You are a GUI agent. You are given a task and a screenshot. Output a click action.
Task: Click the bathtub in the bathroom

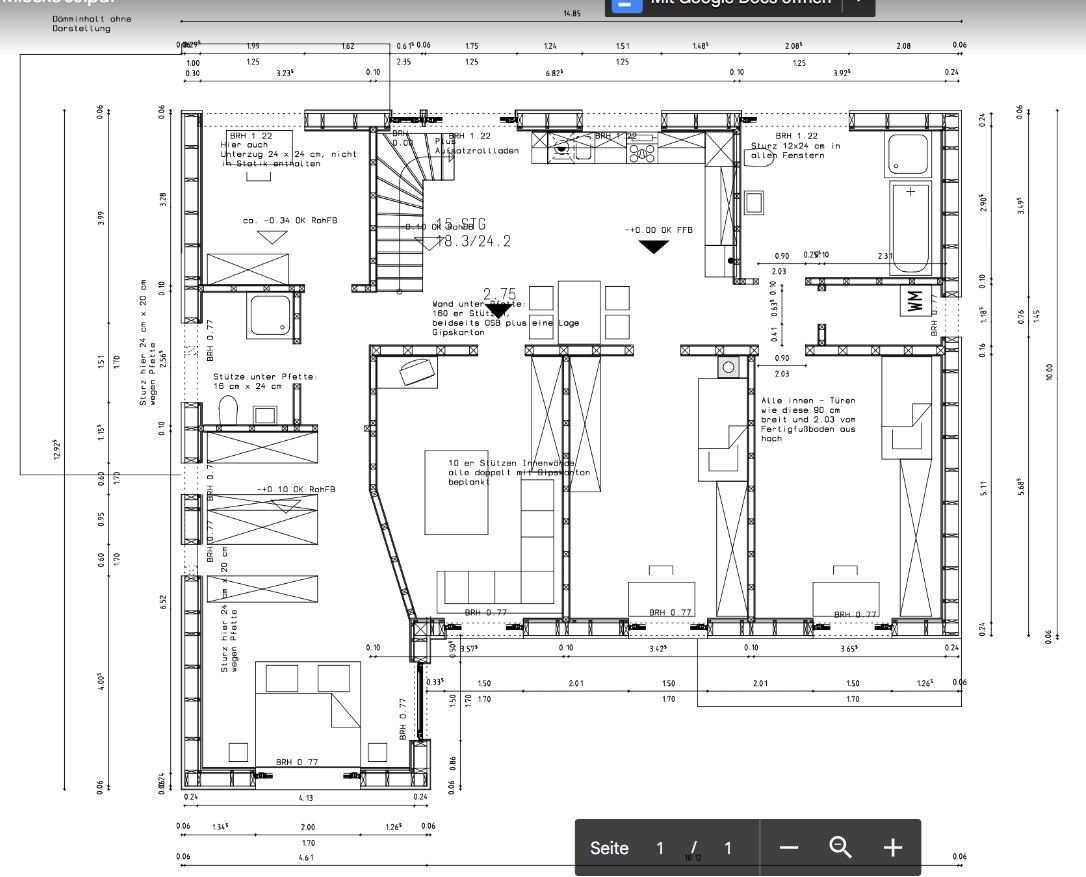[910, 226]
